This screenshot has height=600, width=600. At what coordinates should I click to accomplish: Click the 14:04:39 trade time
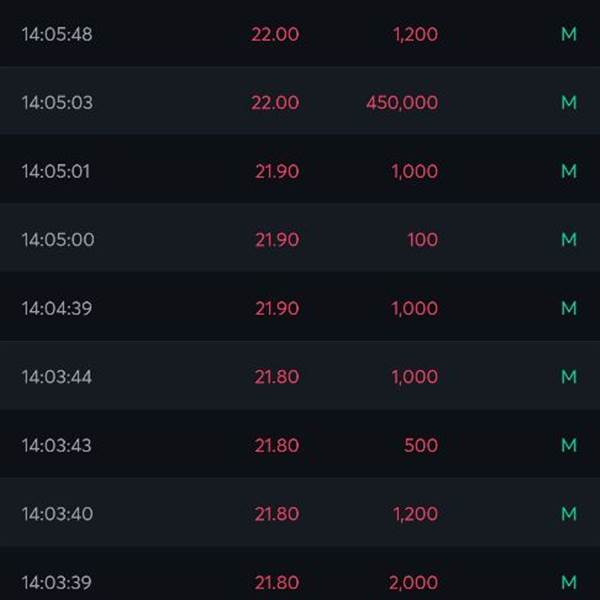[x=57, y=308]
